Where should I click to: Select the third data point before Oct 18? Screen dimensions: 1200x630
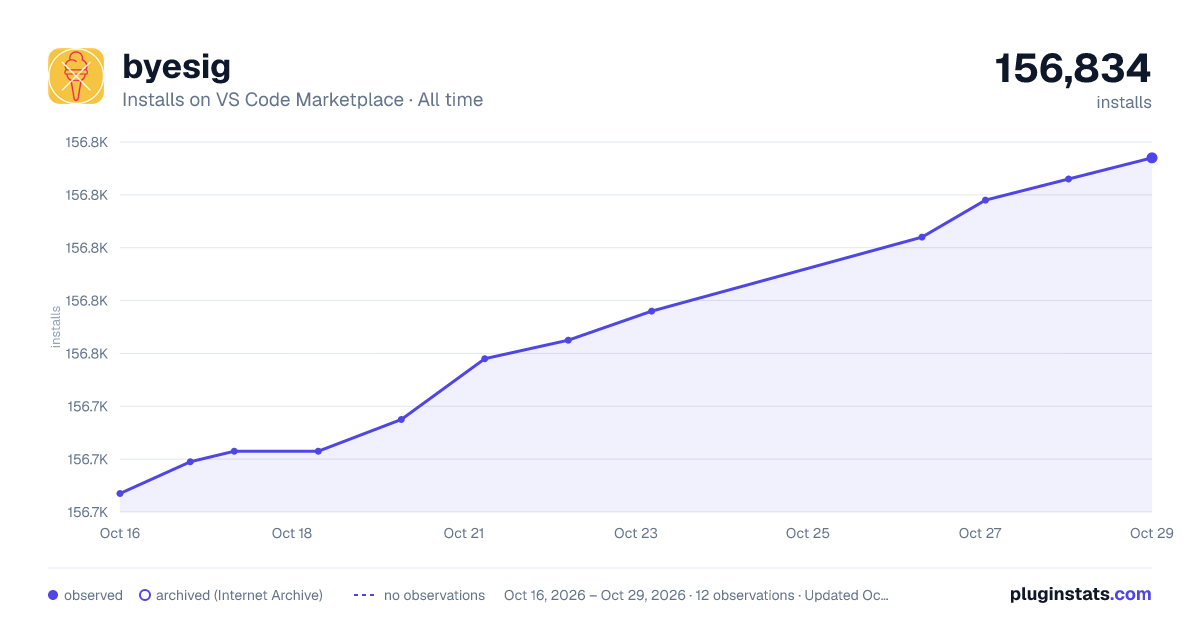pos(234,451)
